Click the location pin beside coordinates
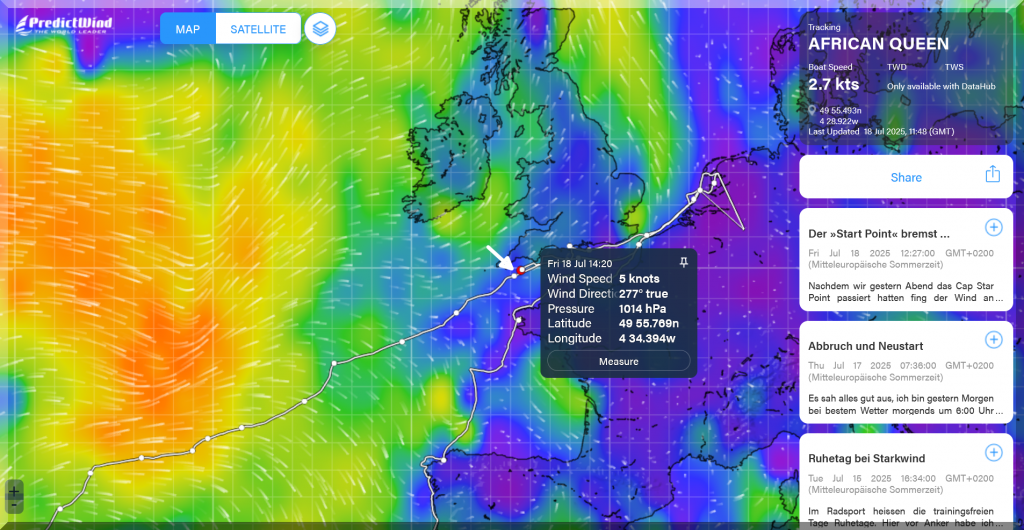 coord(812,110)
